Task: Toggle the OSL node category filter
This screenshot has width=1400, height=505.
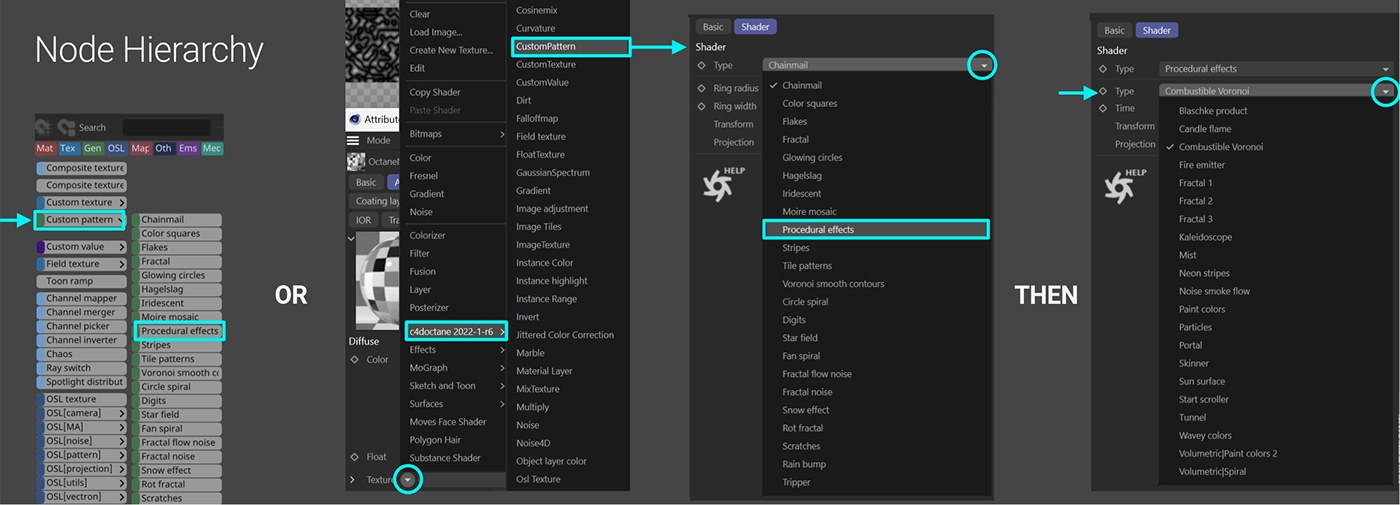Action: pyautogui.click(x=116, y=148)
